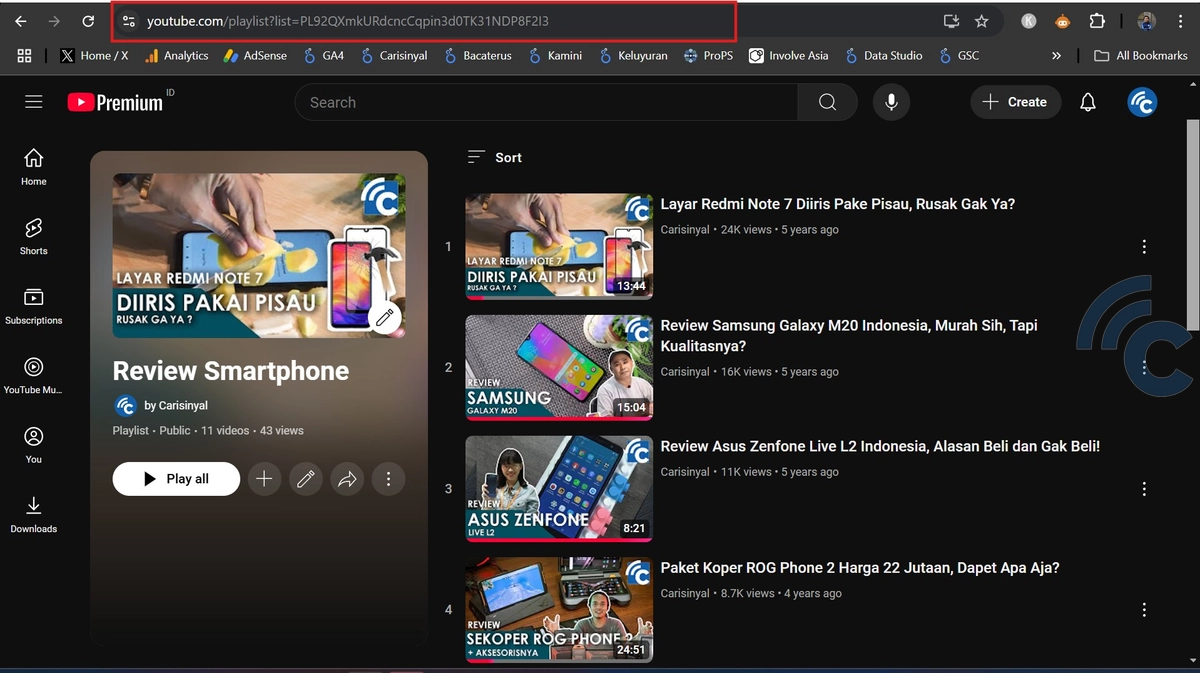
Task: Open the Analytics bookmark
Action: tap(176, 56)
